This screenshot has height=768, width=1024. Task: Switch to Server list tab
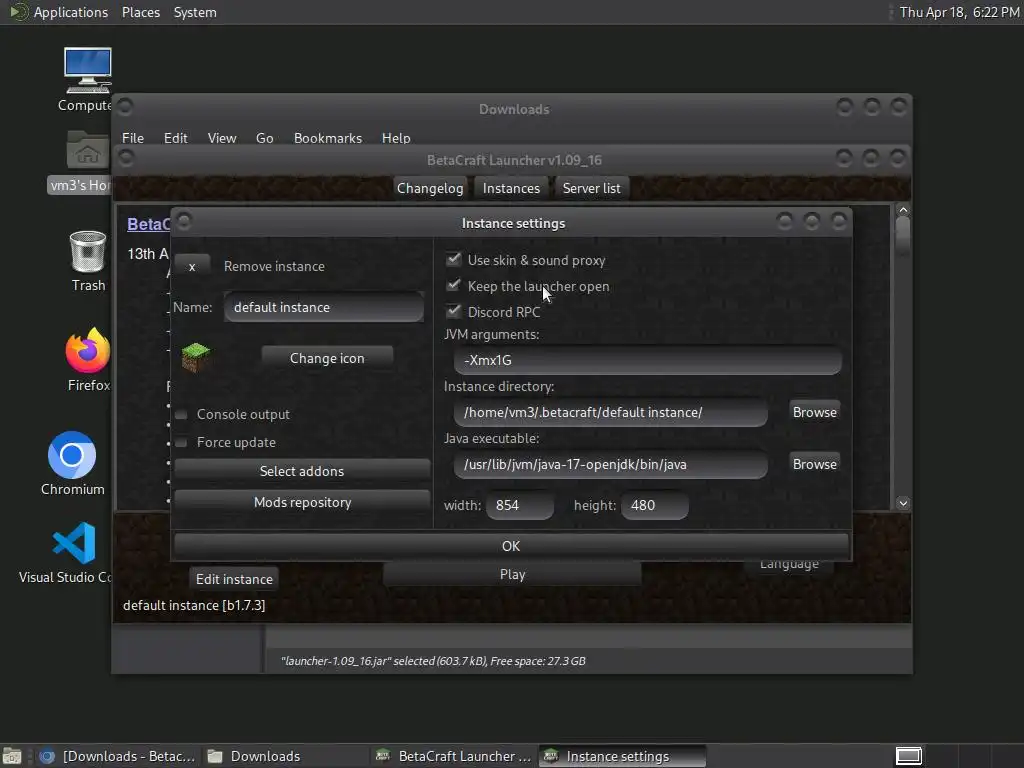[x=592, y=188]
